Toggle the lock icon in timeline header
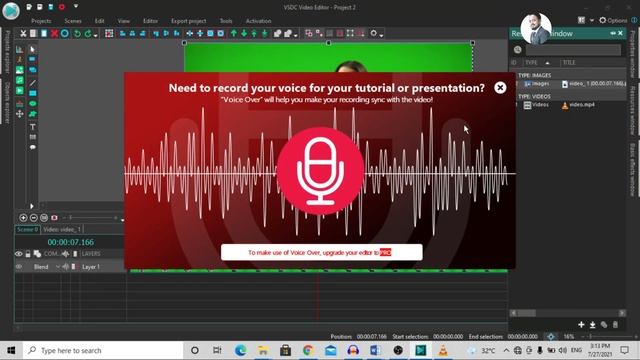The image size is (640, 360). tap(28, 254)
